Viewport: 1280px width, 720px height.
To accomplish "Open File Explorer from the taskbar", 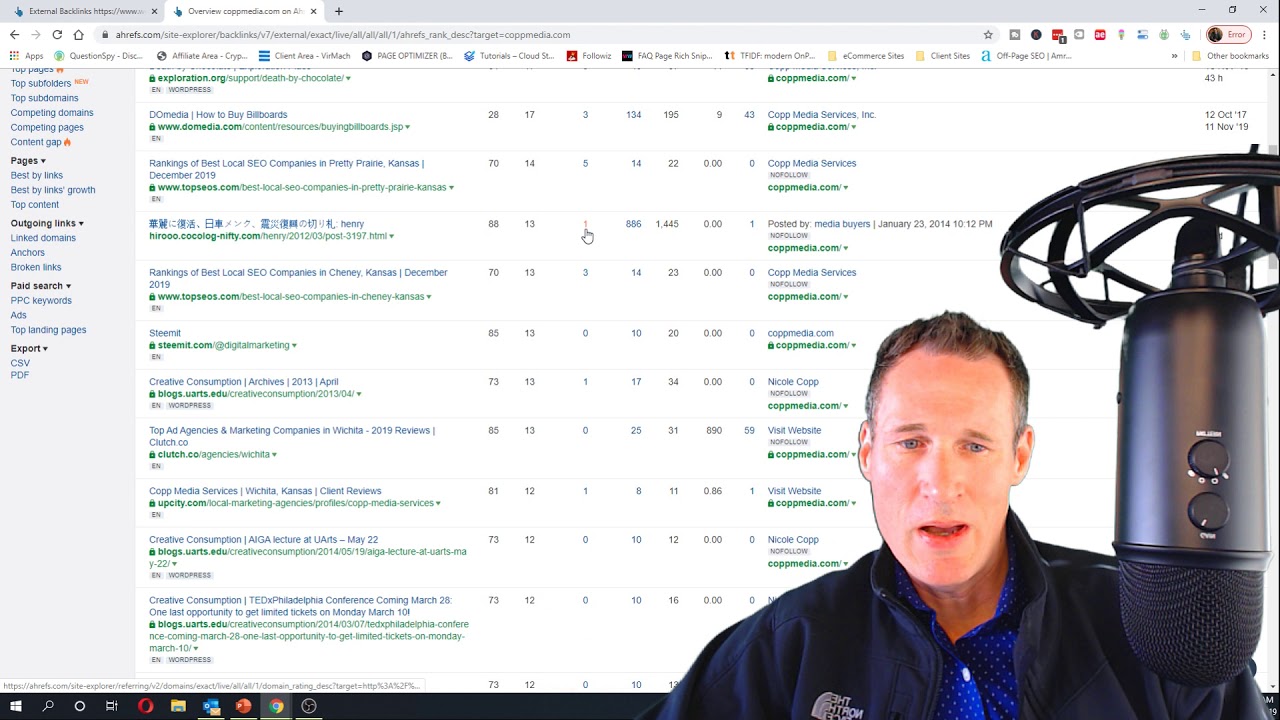I will (178, 706).
